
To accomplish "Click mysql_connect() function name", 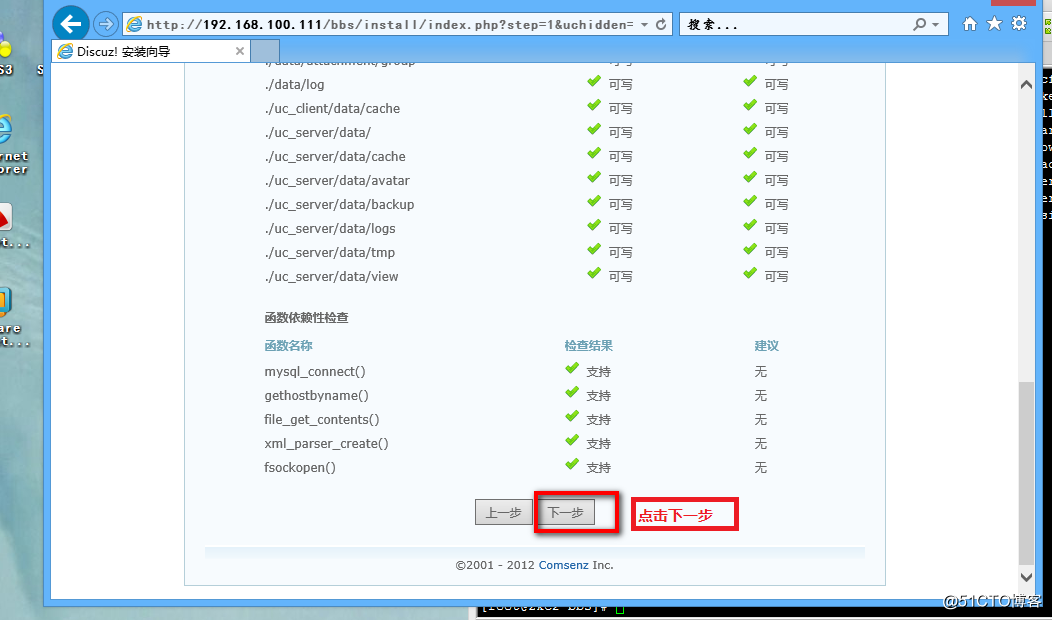I will [315, 372].
